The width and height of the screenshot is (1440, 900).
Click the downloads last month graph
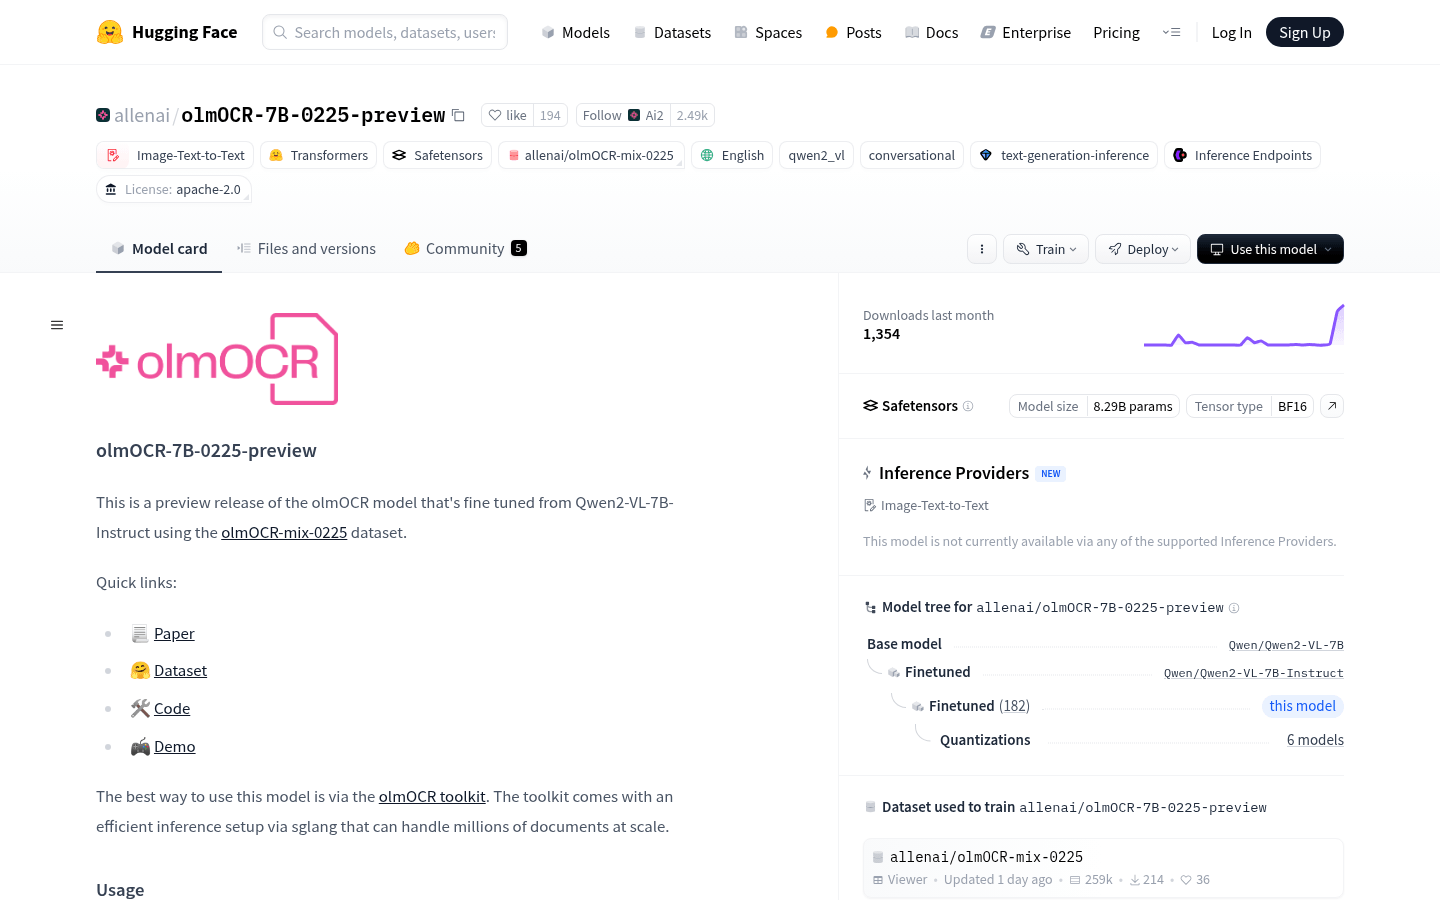(1243, 327)
